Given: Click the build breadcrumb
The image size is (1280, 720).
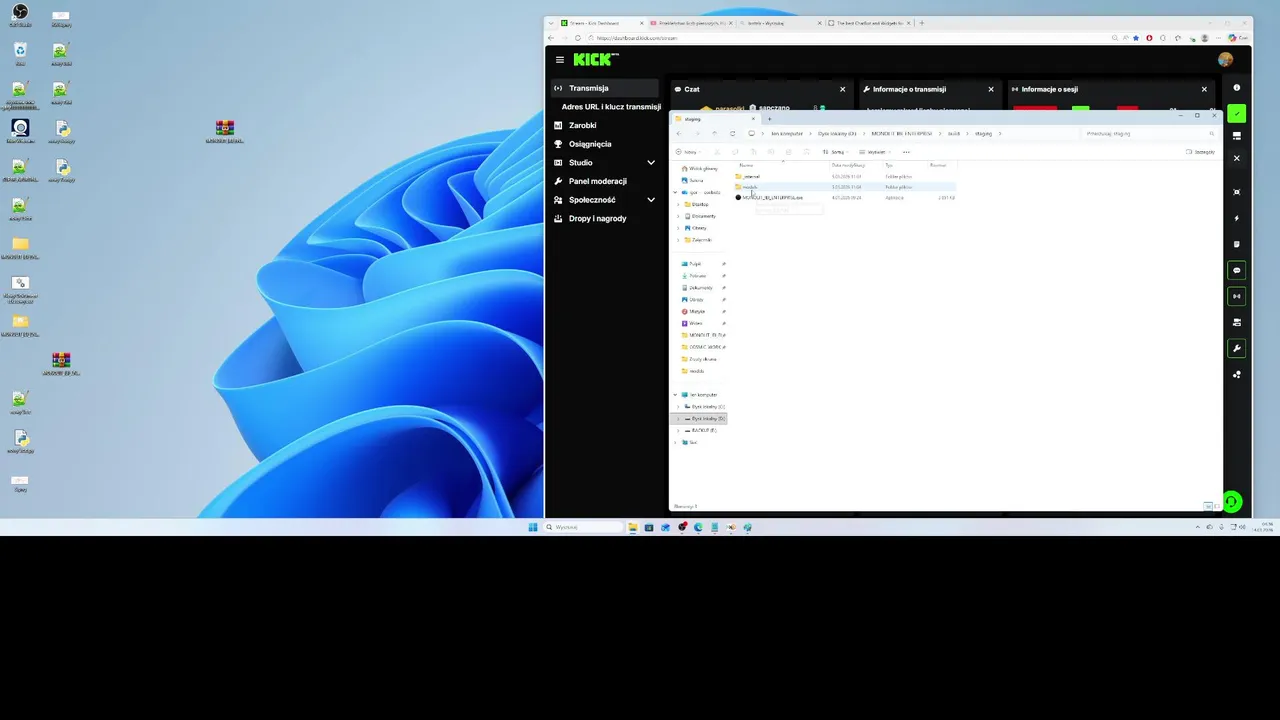Looking at the screenshot, I should pyautogui.click(x=954, y=133).
